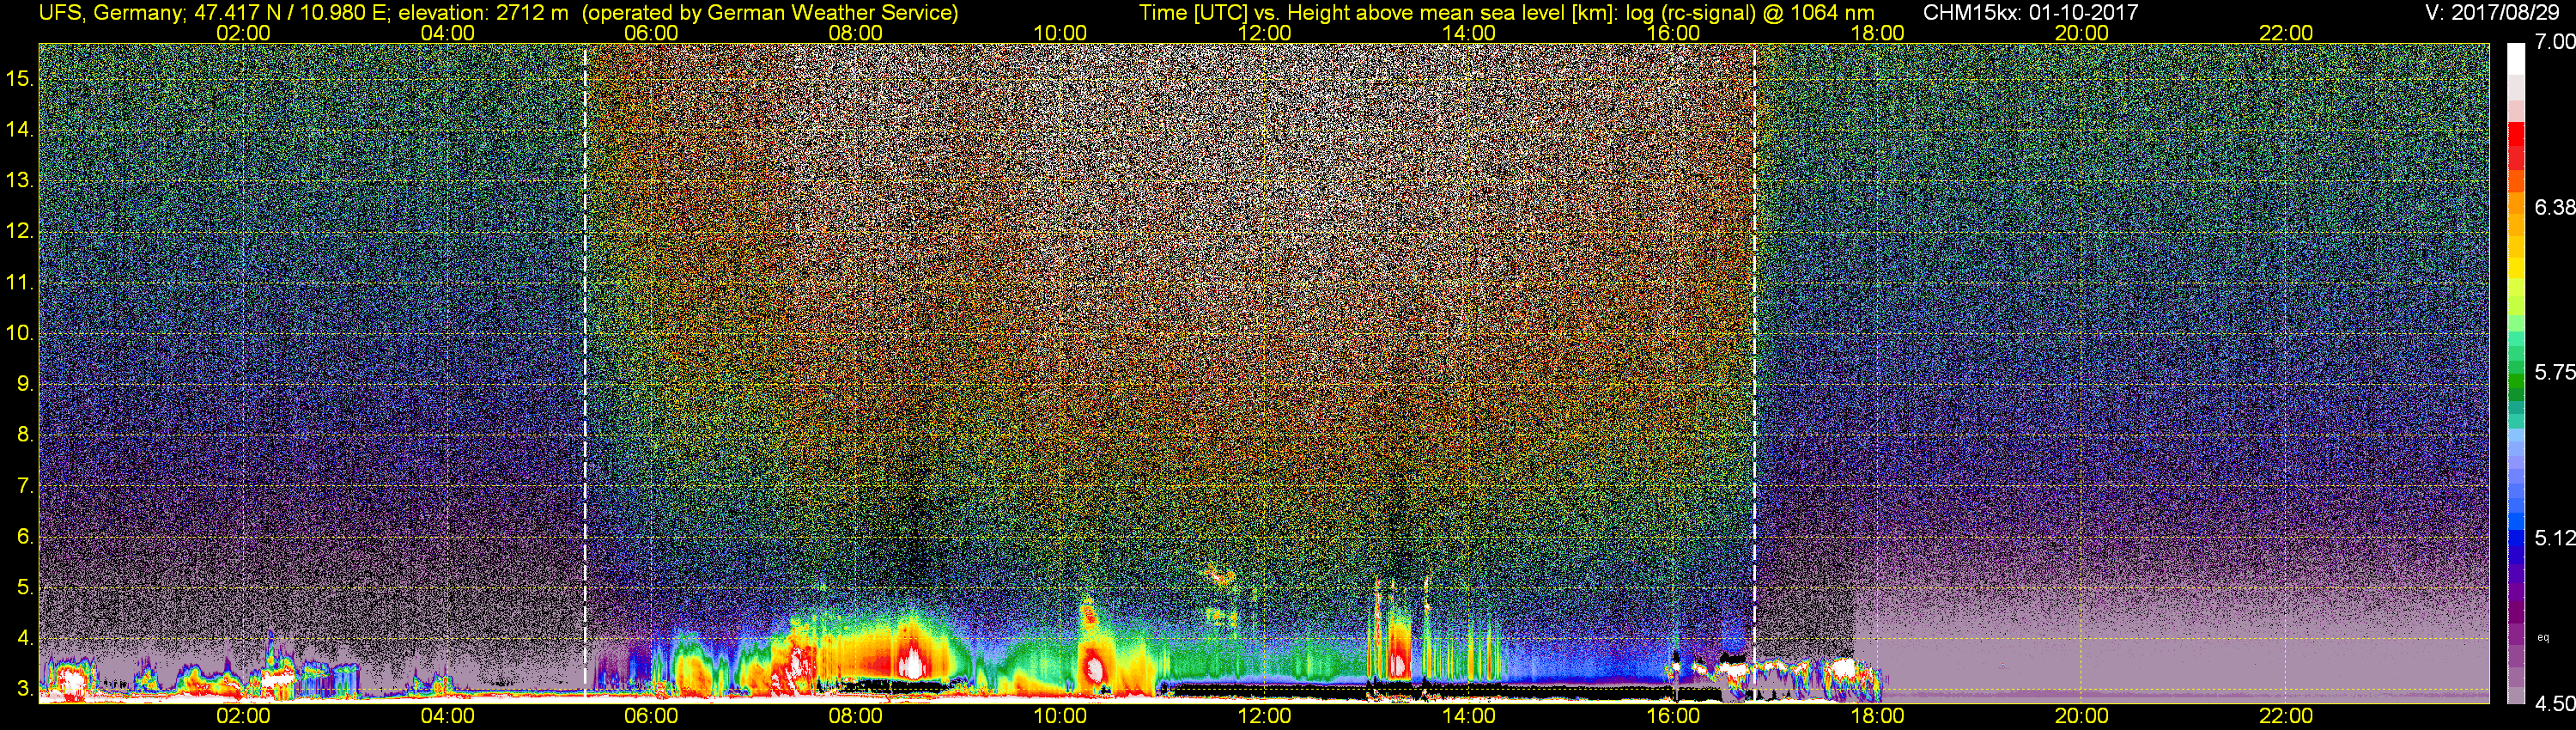Click the 08:00 label on the bottom time axis

(x=856, y=716)
